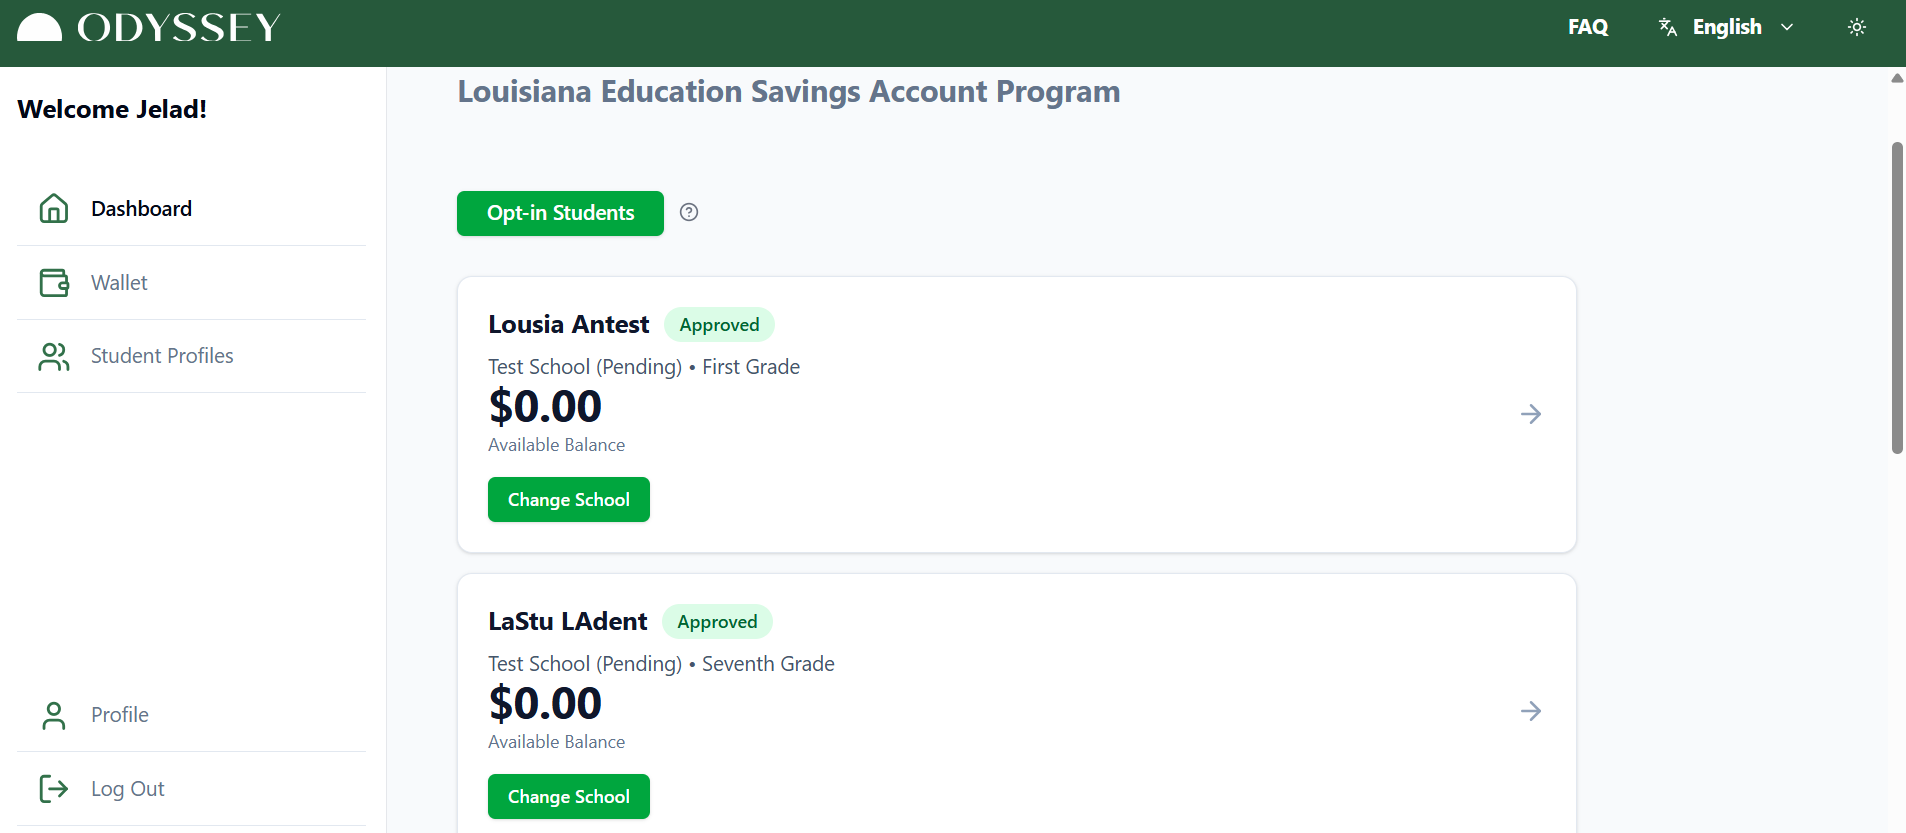
Task: Click the Wallet icon in sidebar
Action: click(x=54, y=283)
